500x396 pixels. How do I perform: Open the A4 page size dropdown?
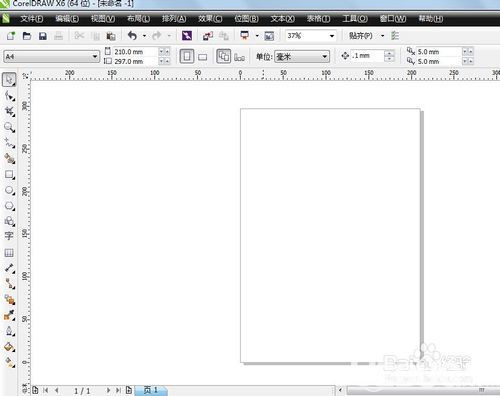pyautogui.click(x=95, y=57)
